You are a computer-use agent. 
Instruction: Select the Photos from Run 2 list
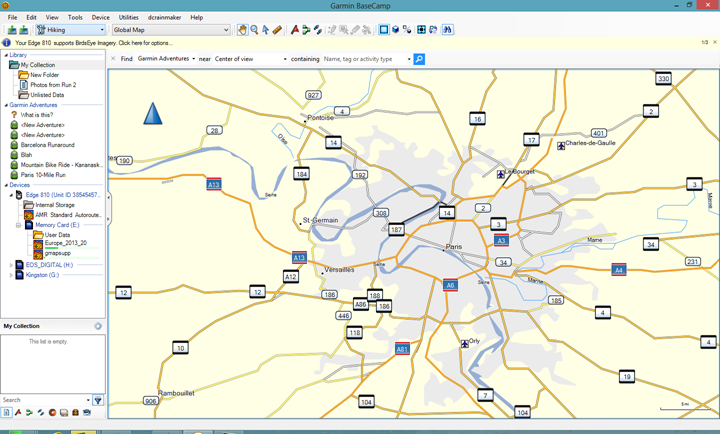(53, 85)
